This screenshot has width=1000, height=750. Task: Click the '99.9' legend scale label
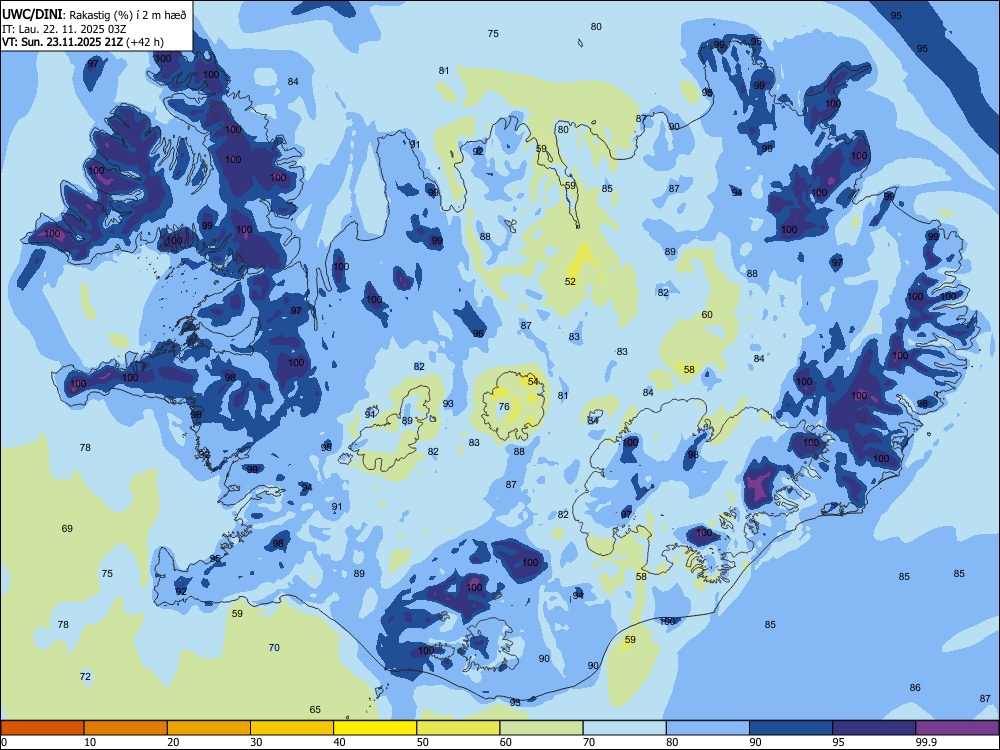click(x=926, y=742)
